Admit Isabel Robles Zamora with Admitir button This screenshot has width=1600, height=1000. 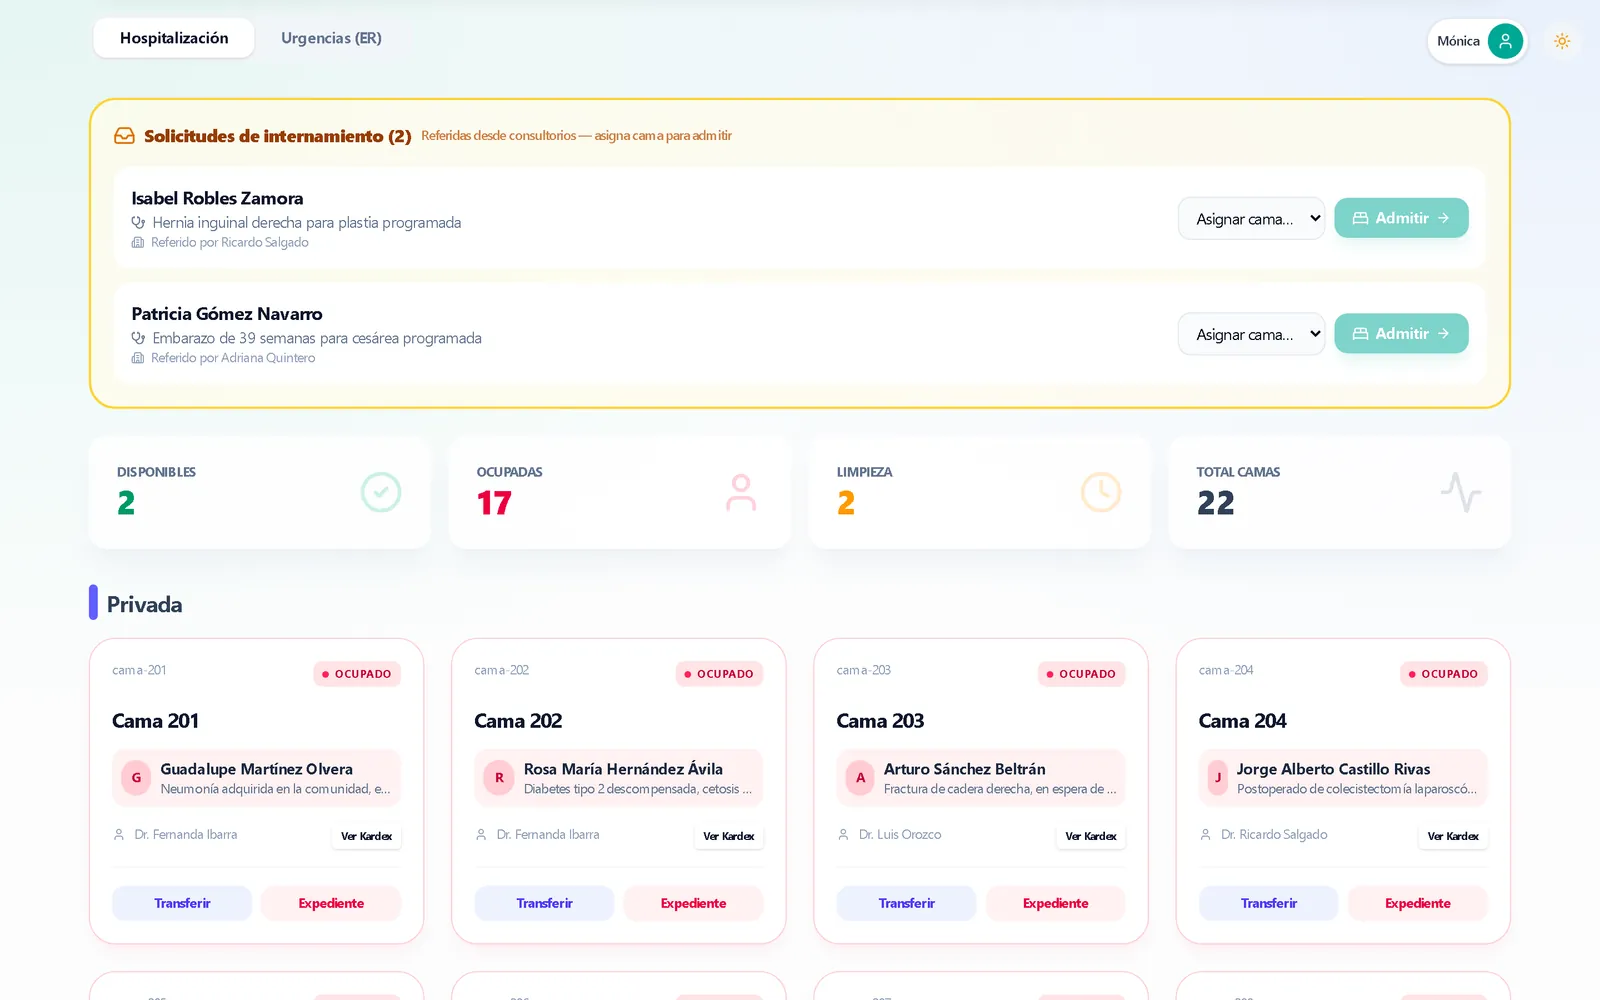click(x=1401, y=218)
